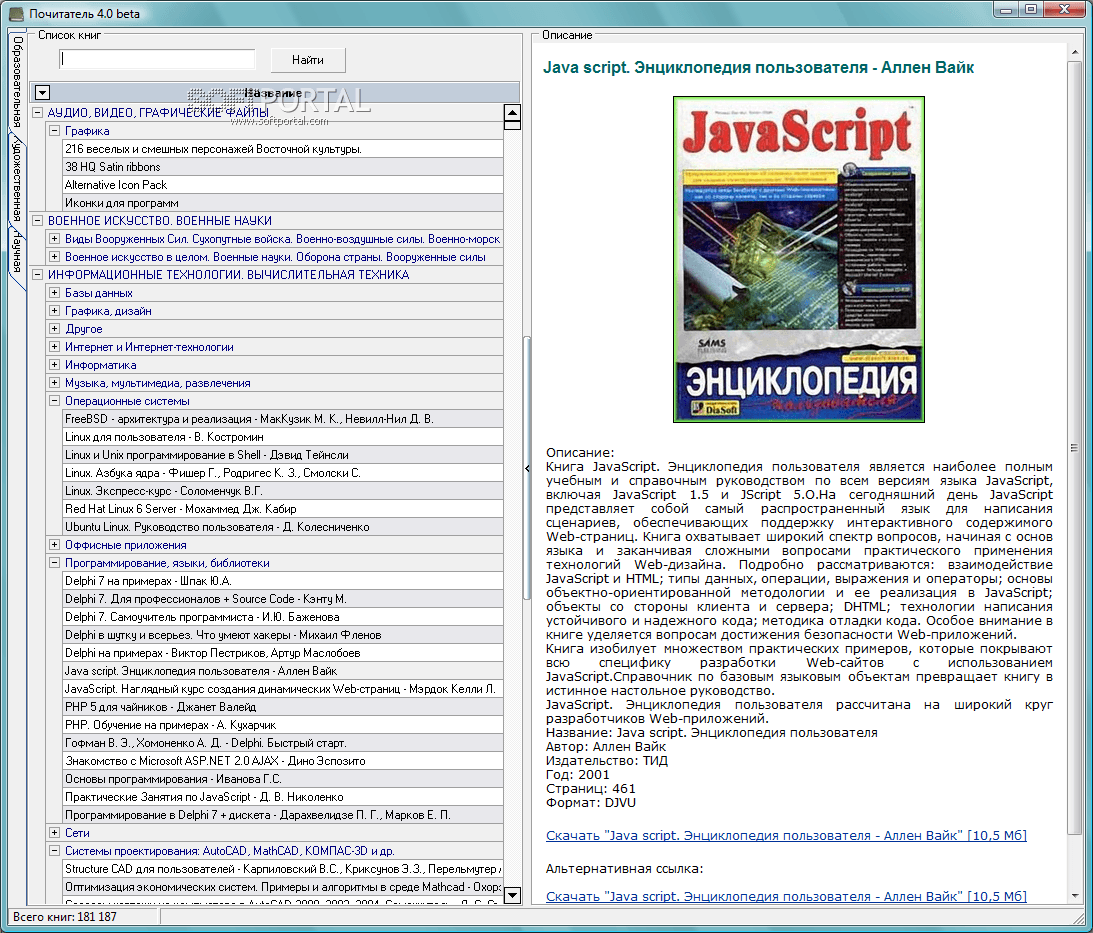Screen dimensions: 1093x933
Task: Click description pane scroll down arrow
Action: (x=1074, y=895)
